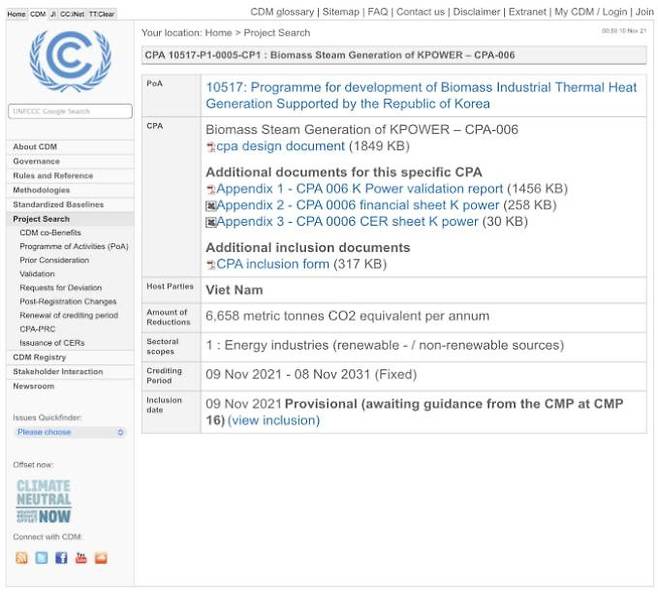Open the Issues Quickfinder dropdown
Screen dimensions: 658x593
[x=70, y=432]
